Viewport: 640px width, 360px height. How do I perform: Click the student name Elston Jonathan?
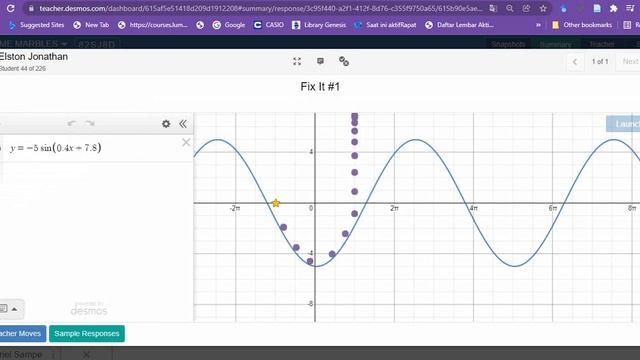pos(34,56)
